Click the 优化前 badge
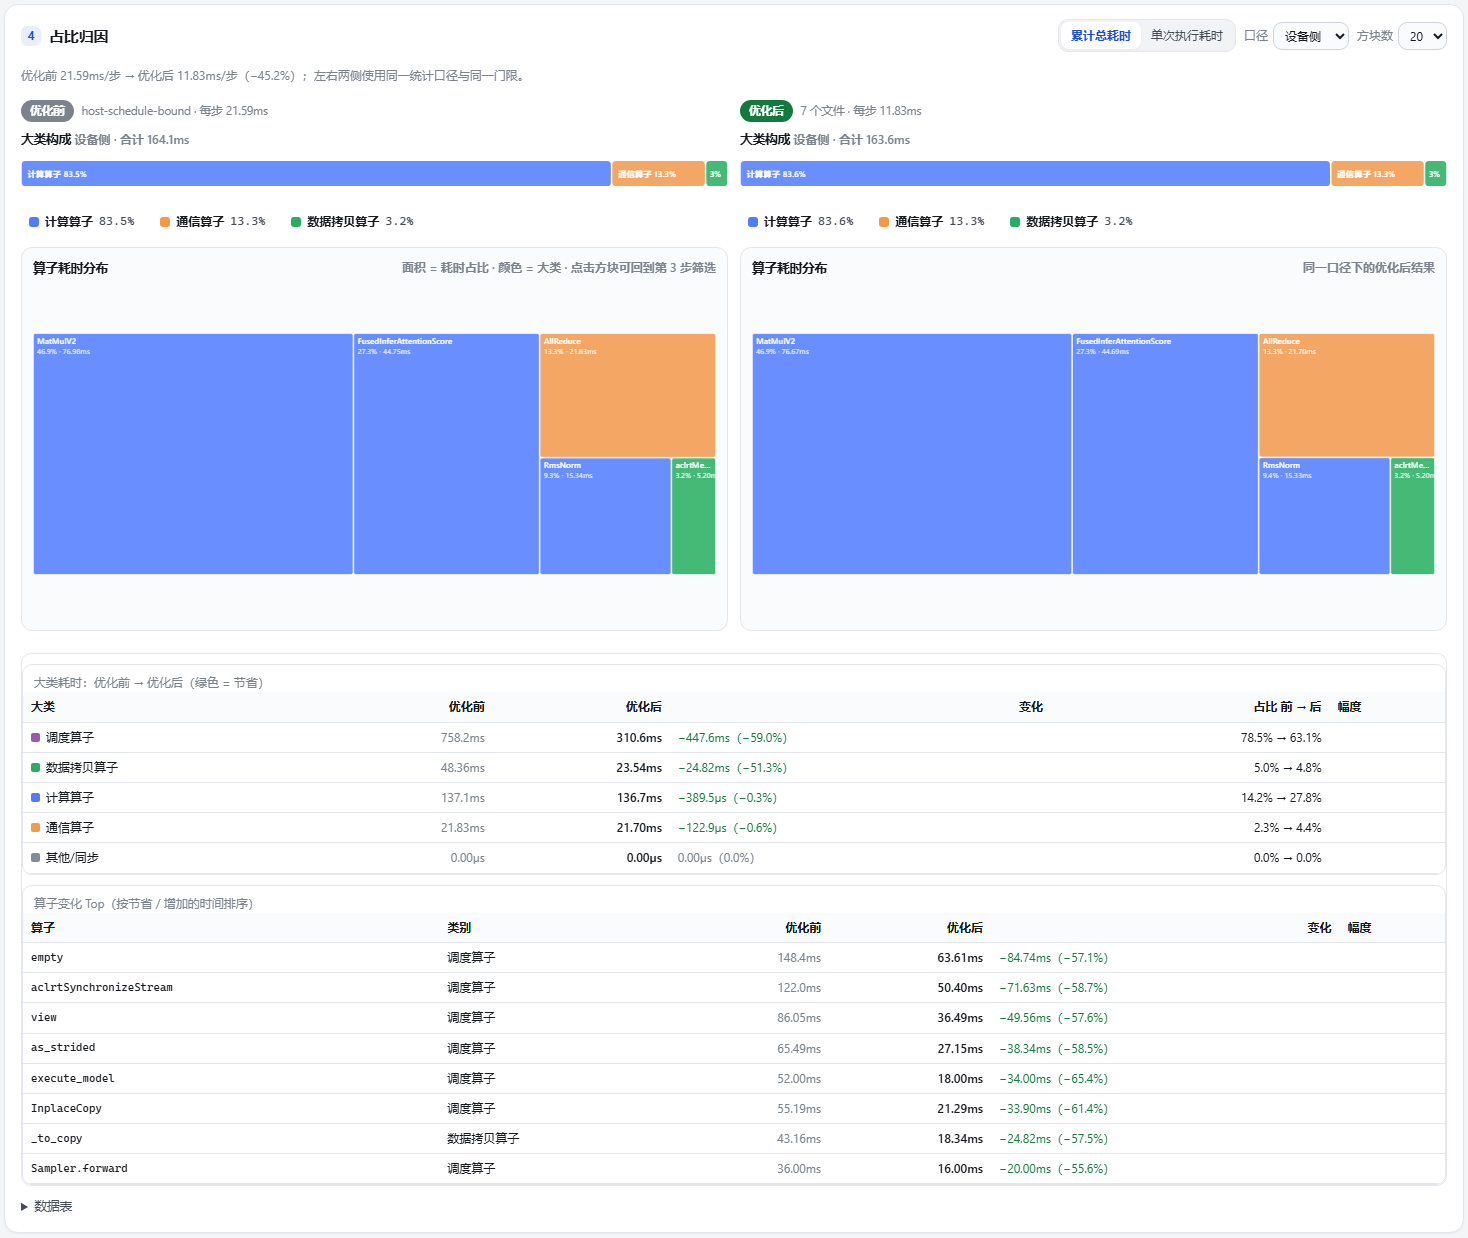The height and width of the screenshot is (1238, 1468). [x=47, y=111]
